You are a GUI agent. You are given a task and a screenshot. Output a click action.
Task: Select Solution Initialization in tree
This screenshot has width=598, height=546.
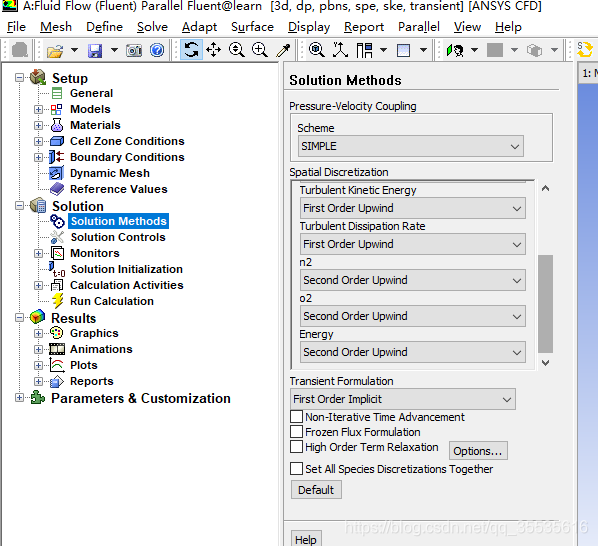click(127, 269)
